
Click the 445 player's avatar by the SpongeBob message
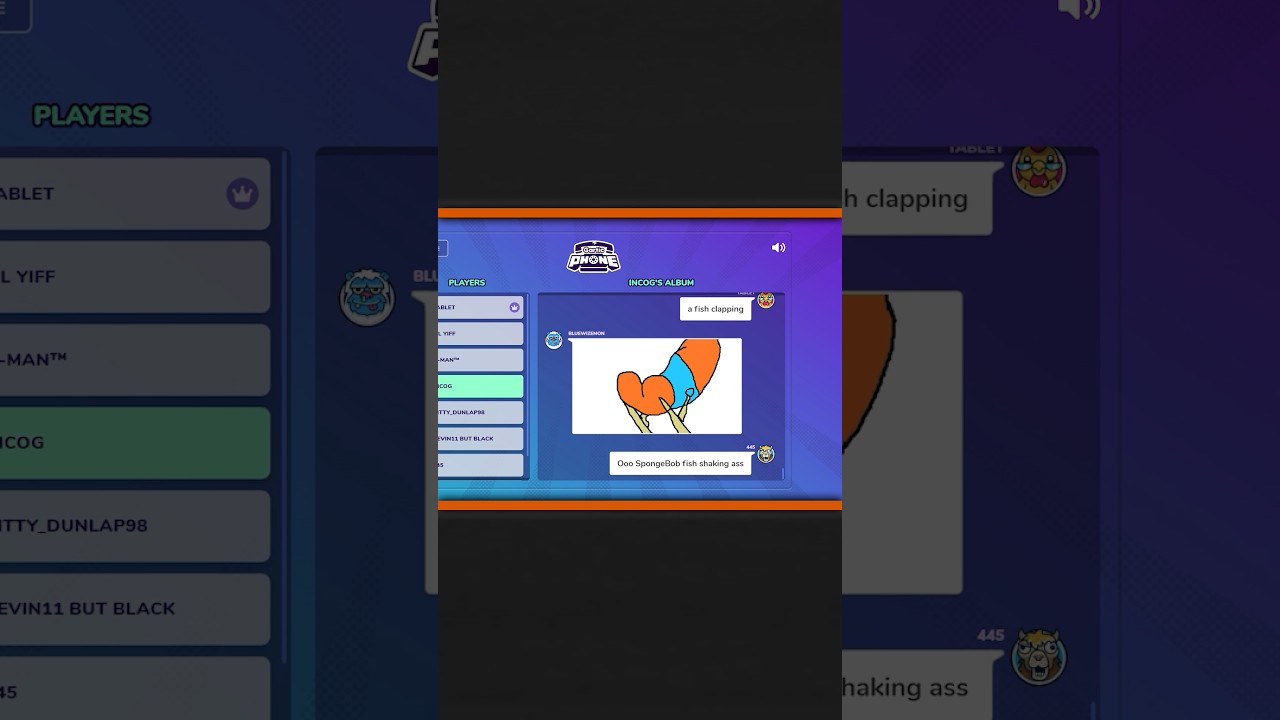pos(766,454)
